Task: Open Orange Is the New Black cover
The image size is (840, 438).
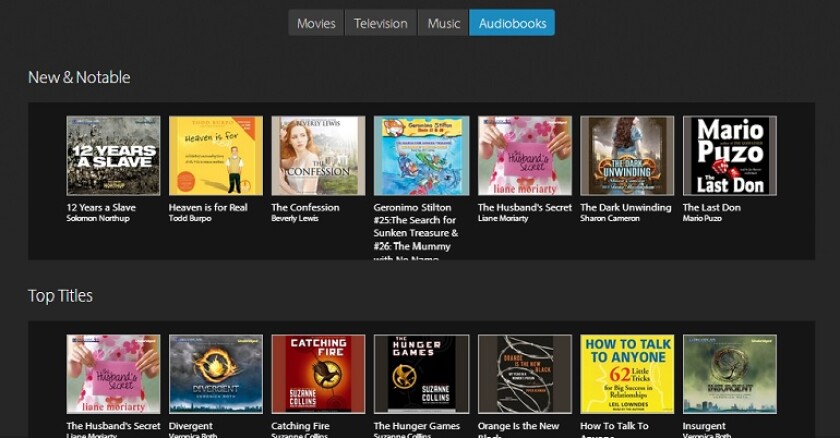Action: 524,374
